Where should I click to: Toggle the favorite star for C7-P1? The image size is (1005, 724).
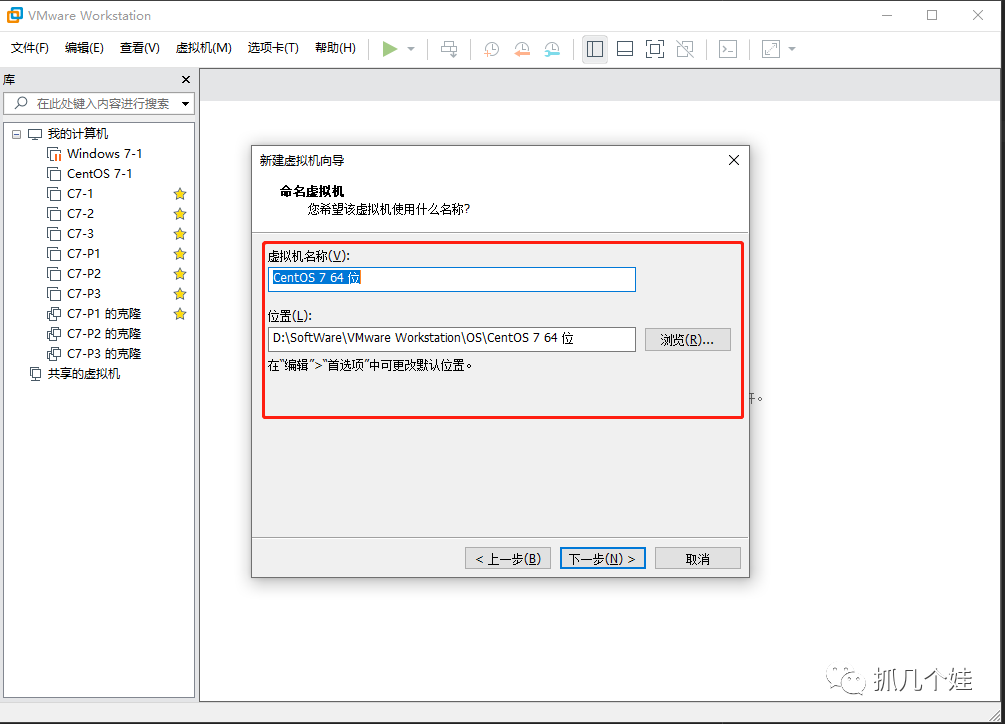coord(180,254)
